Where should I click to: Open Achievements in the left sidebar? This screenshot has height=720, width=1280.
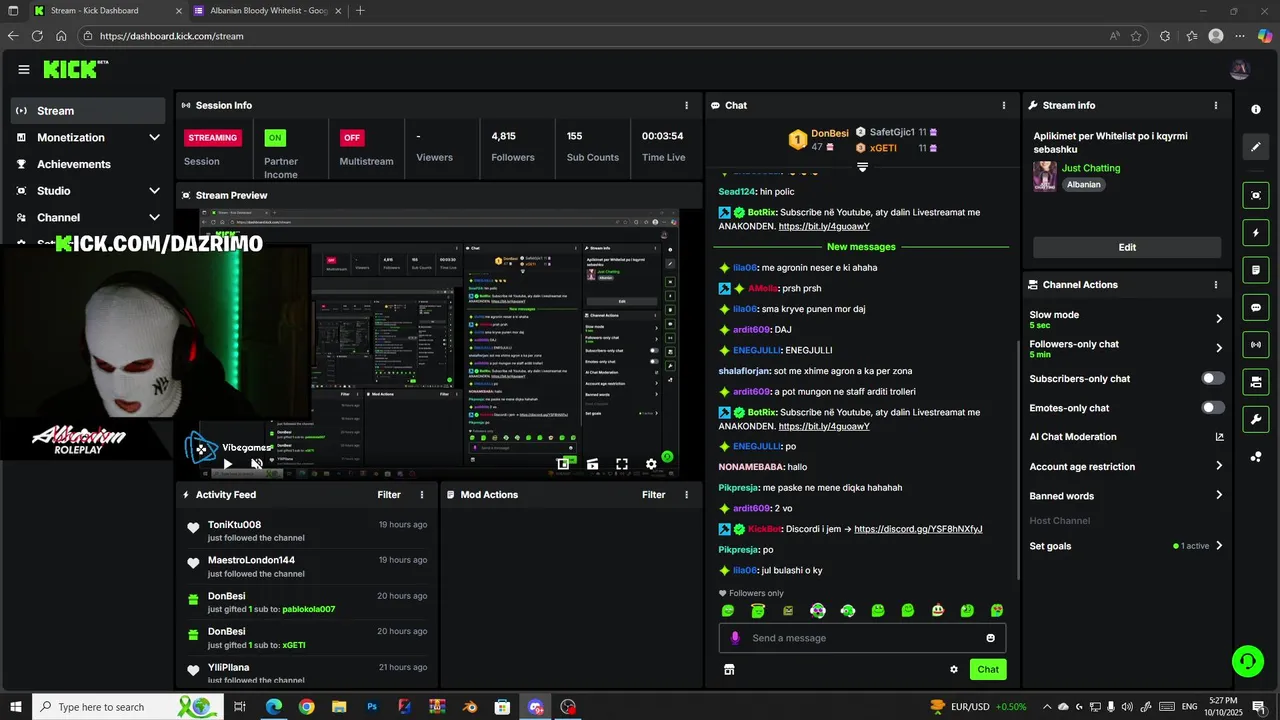(x=88, y=164)
